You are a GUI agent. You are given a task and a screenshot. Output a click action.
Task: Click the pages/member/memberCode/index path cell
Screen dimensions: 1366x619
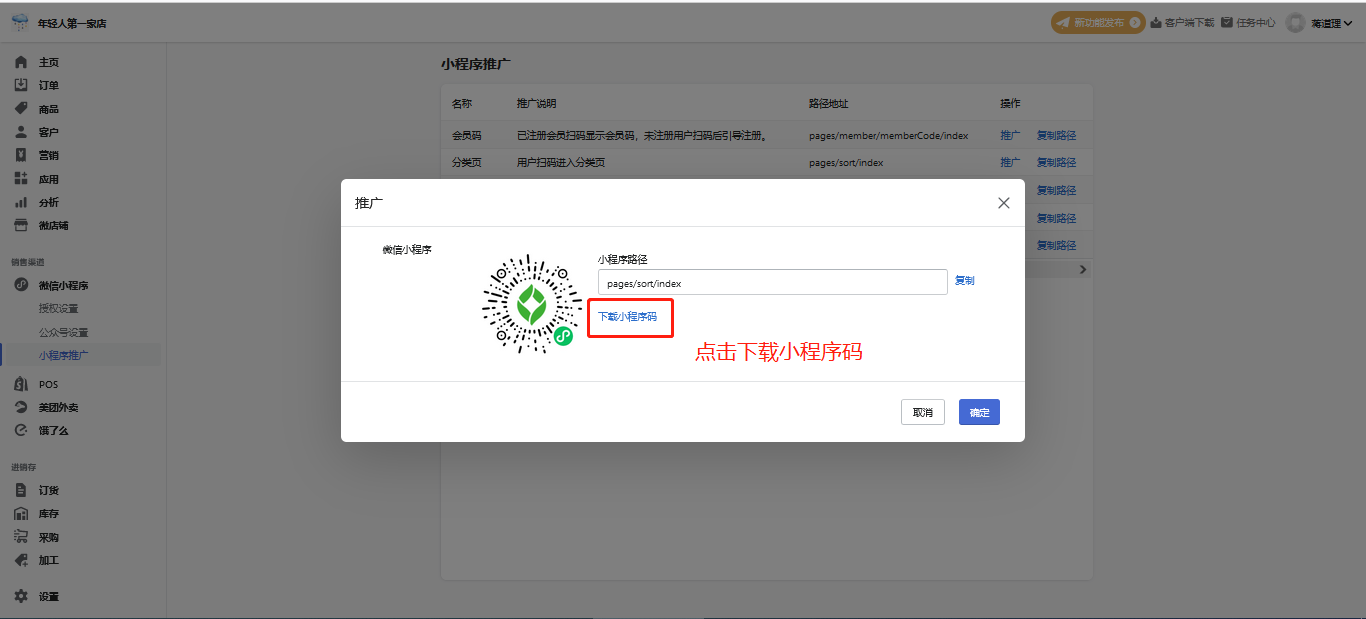point(888,135)
